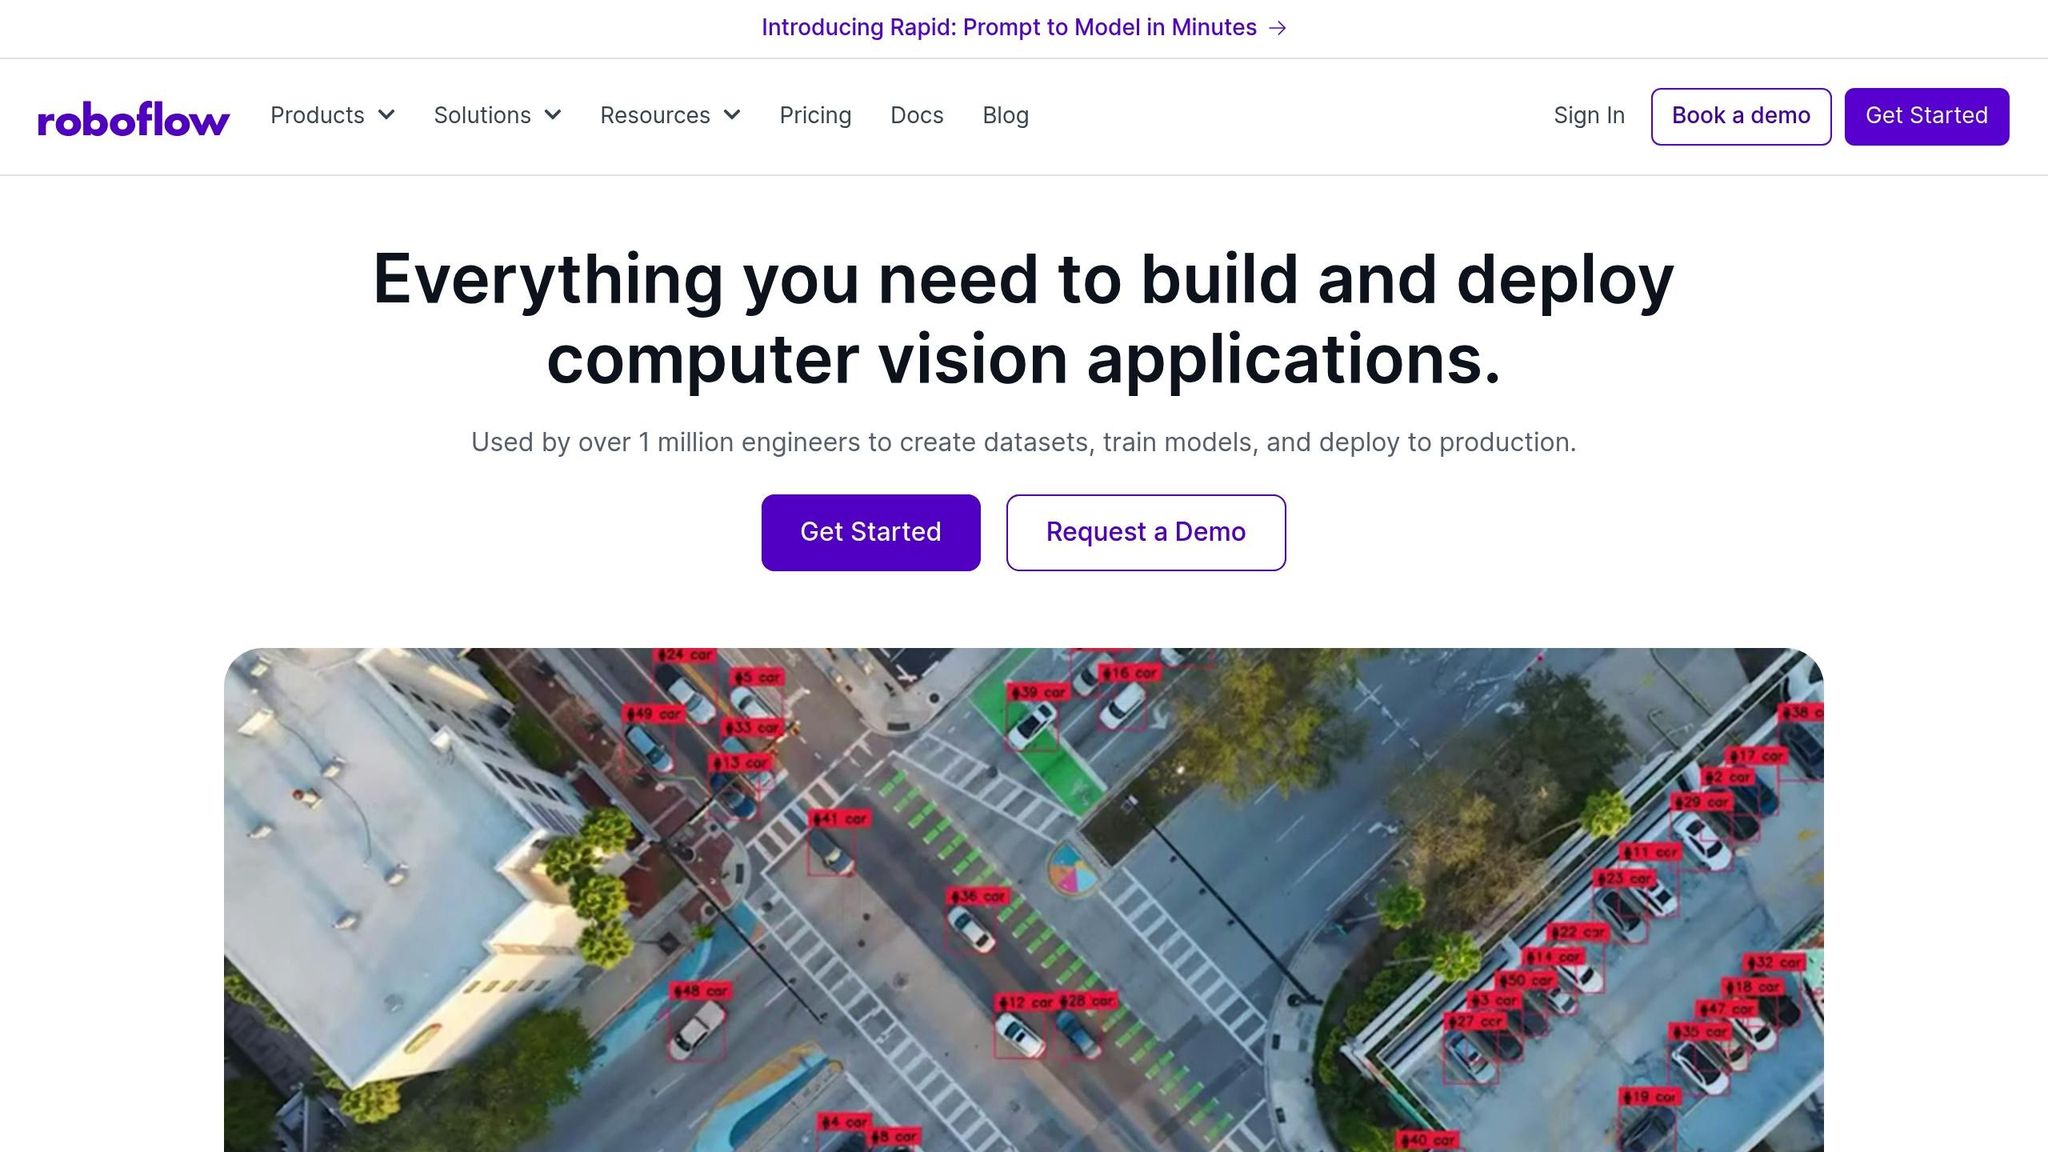Image resolution: width=2048 pixels, height=1152 pixels.
Task: Expand the Resources dropdown chevron
Action: [732, 115]
